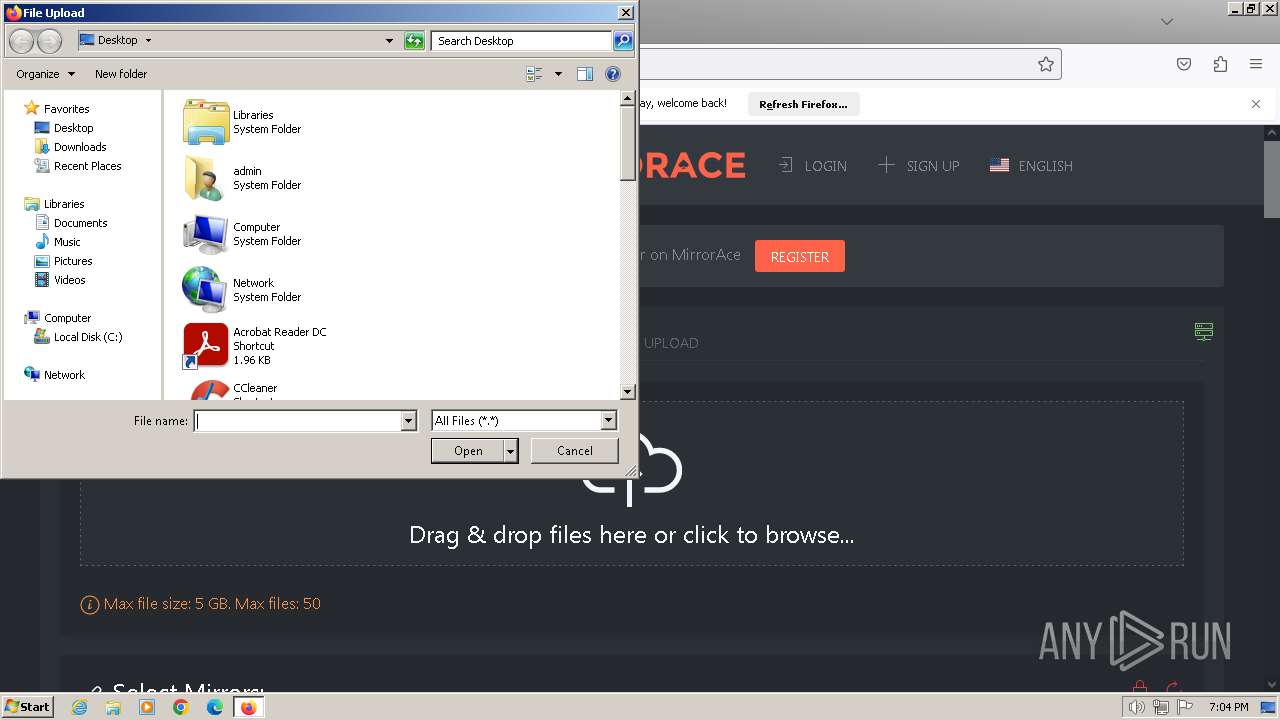Expand the Desktop location dropdown arrow

(149, 41)
